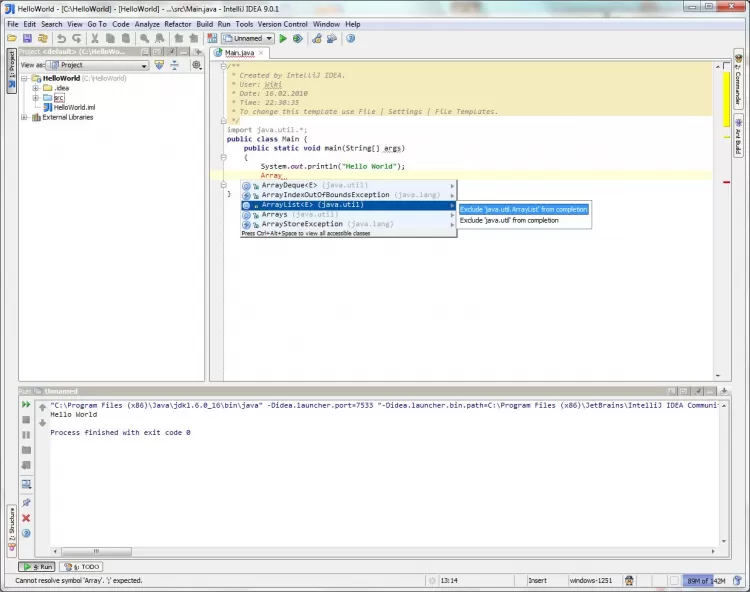
Task: Click the Cut scissors icon
Action: click(97, 38)
